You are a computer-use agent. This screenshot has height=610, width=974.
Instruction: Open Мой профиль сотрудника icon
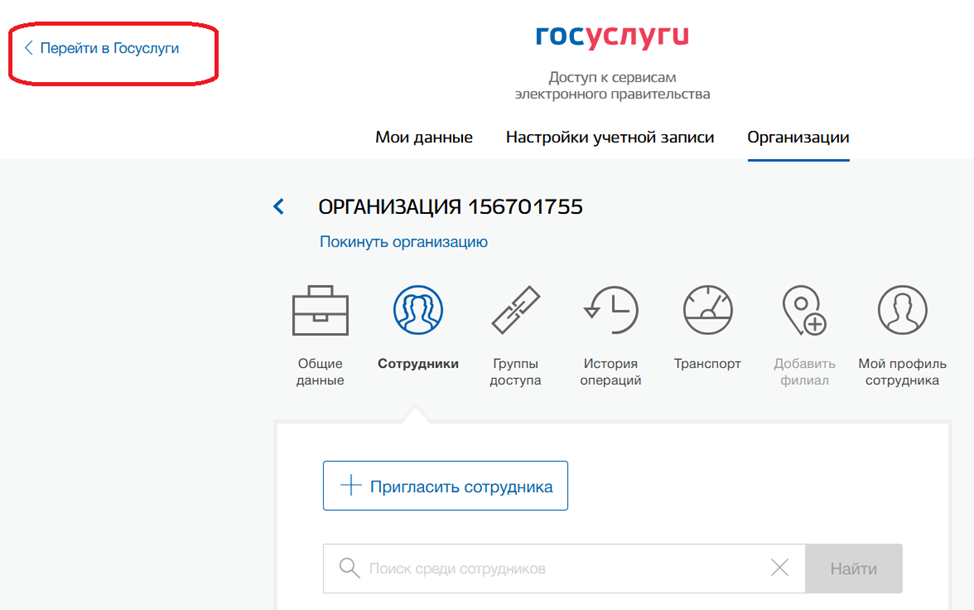(901, 311)
